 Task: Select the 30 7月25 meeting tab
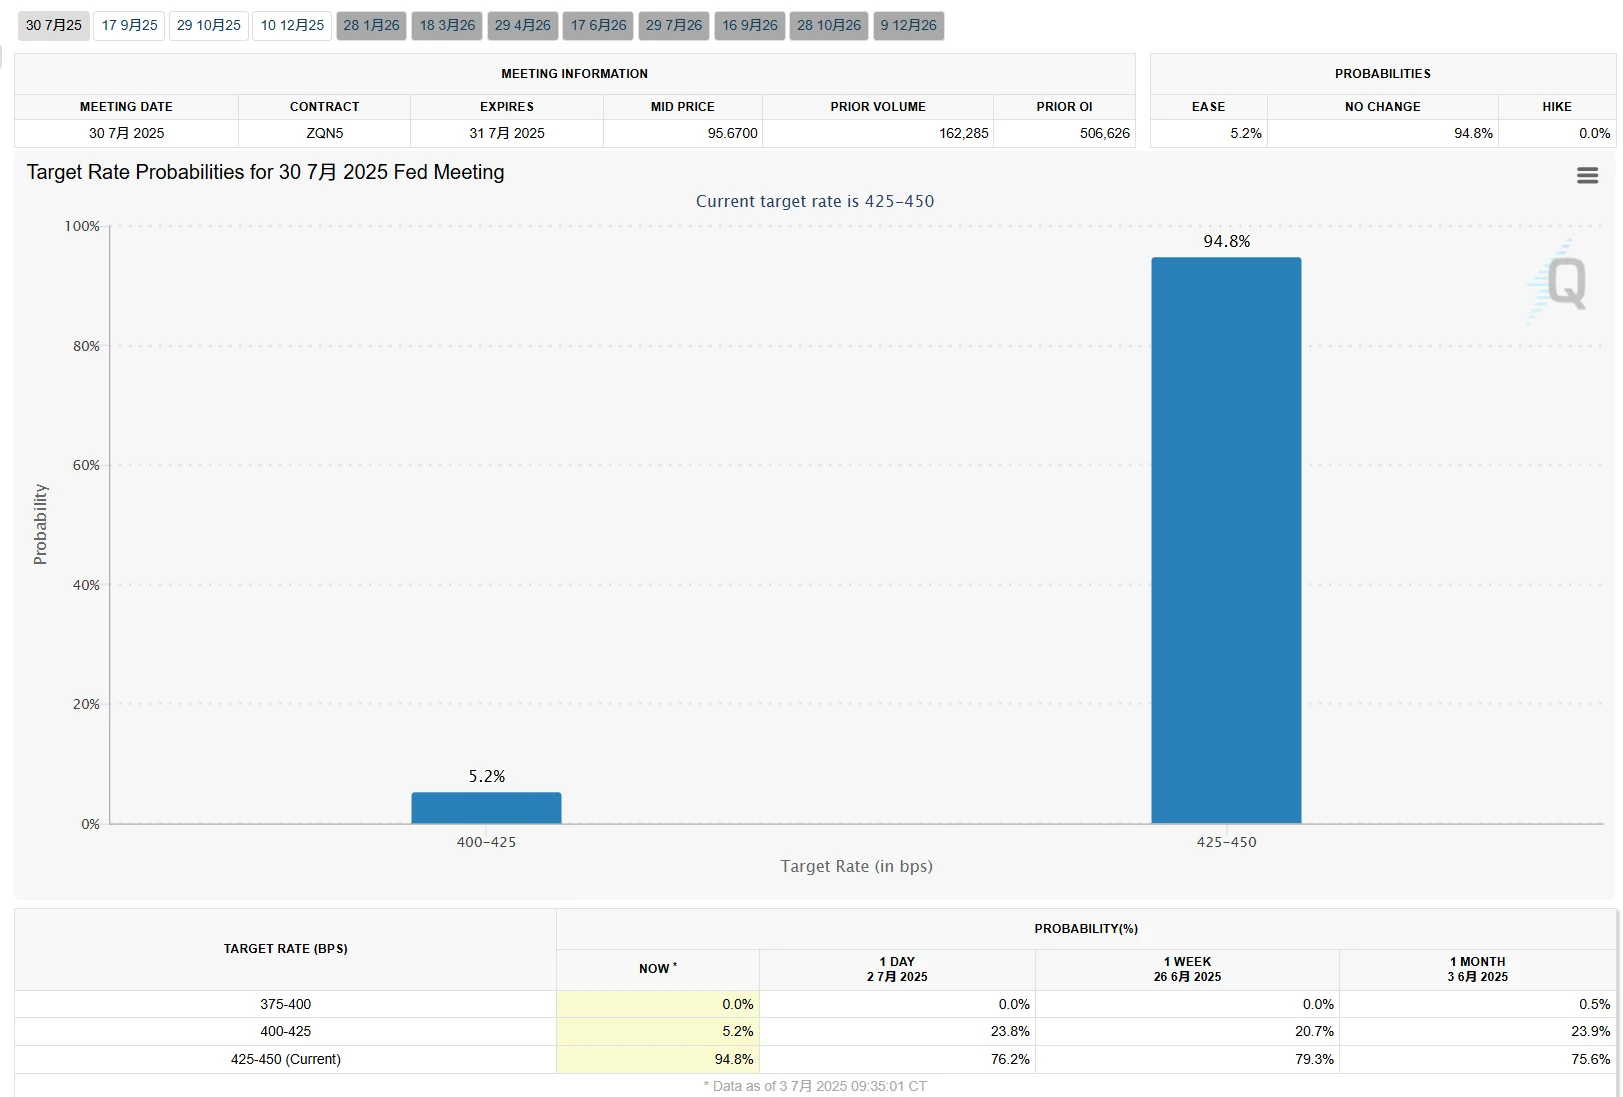[x=54, y=25]
